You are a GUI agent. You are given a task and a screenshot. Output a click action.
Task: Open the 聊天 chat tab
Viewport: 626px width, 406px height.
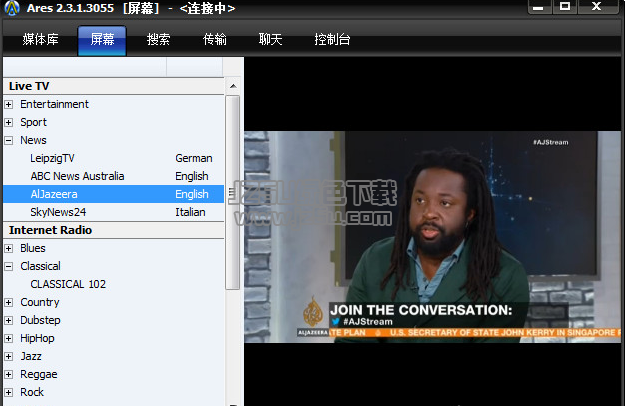pos(270,39)
